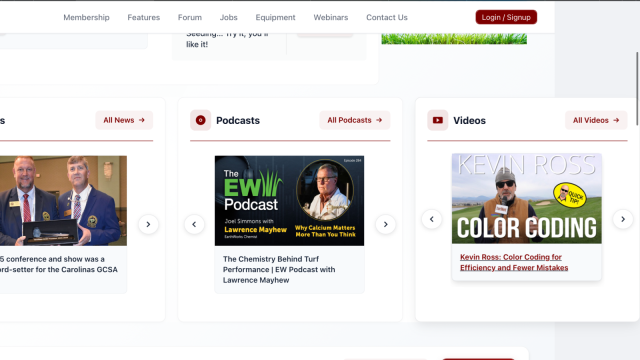Go to next podcast with right arrow

[x=385, y=224]
